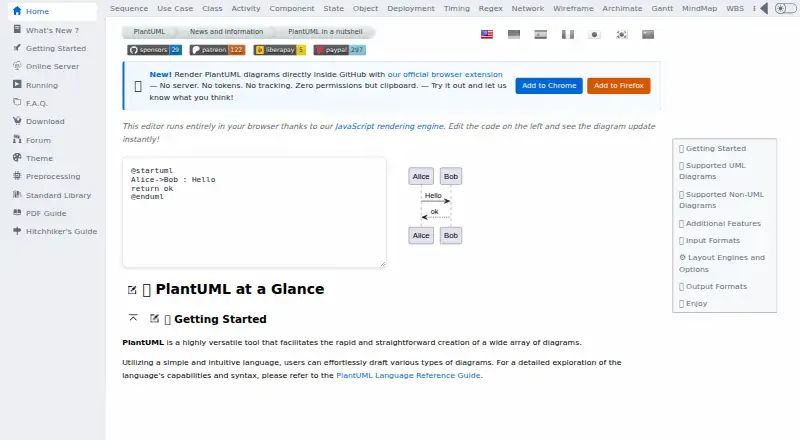The image size is (800, 440).
Task: Go to Getting Started in sidebar
Action: point(56,48)
